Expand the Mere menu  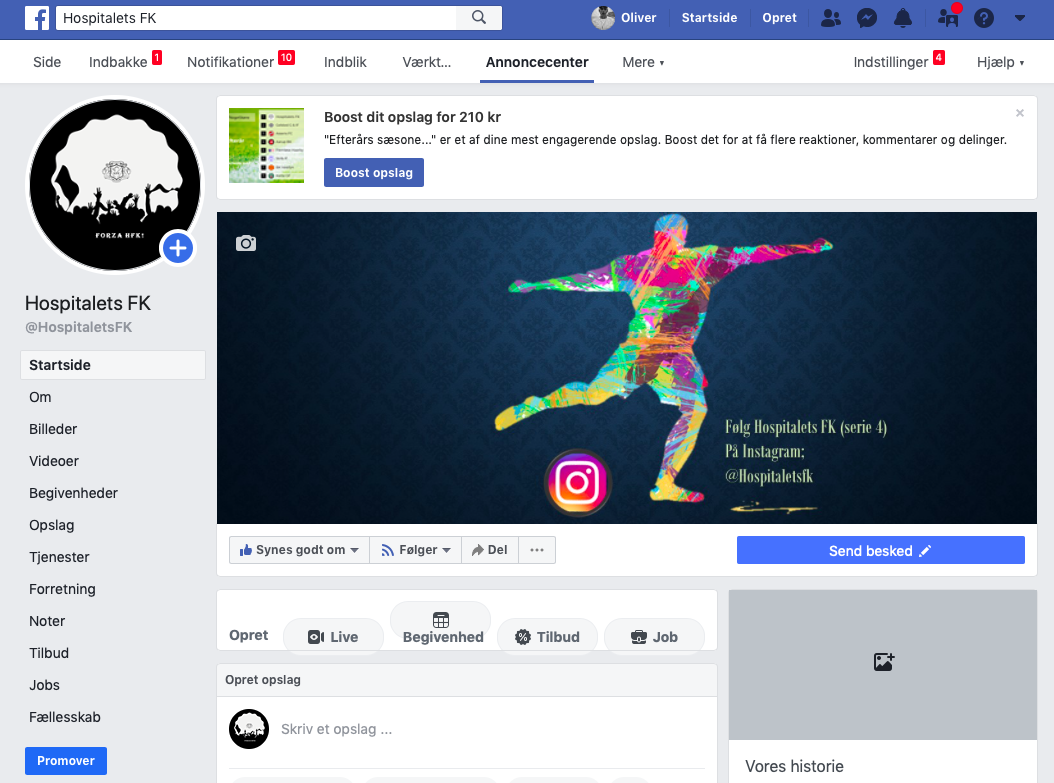[x=643, y=63]
